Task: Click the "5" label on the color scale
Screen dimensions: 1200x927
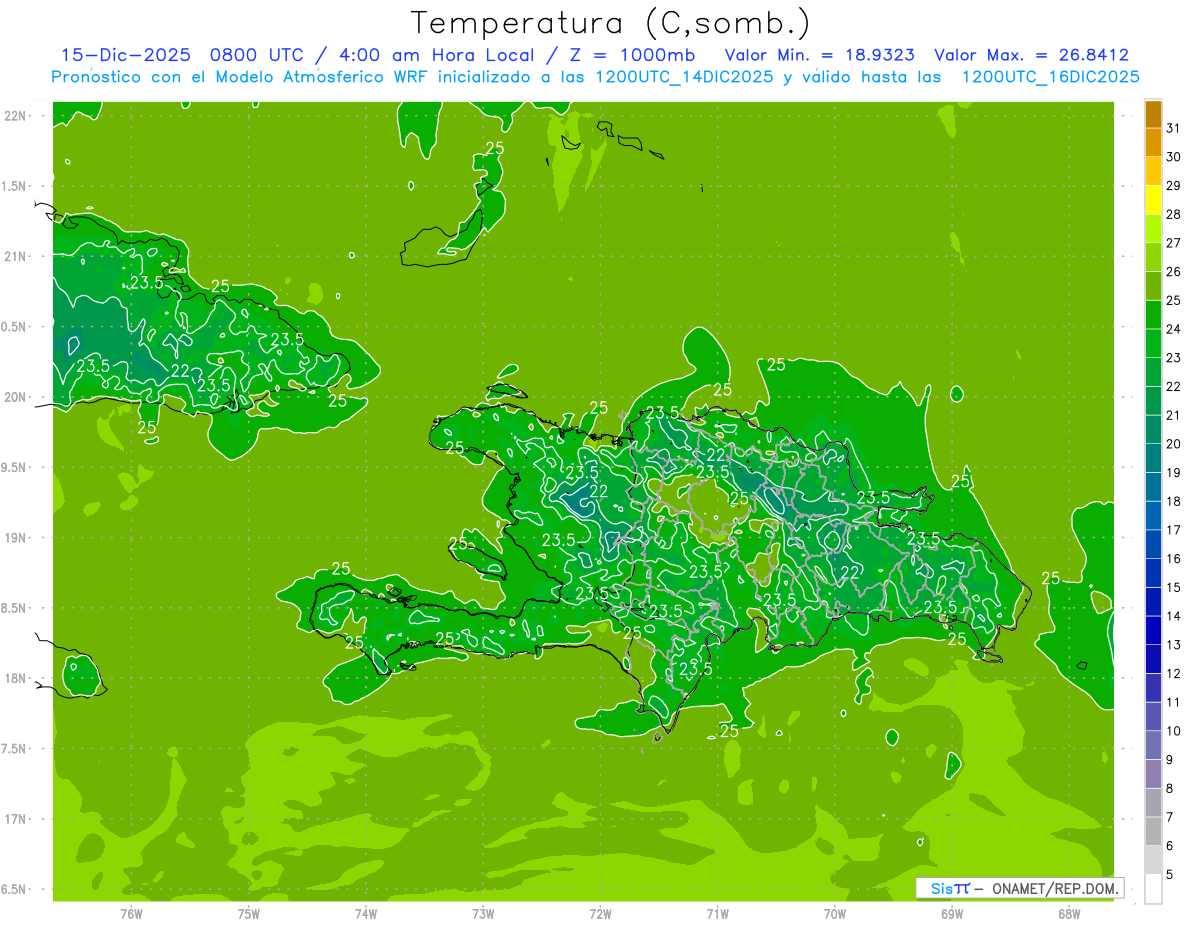Action: (1170, 875)
